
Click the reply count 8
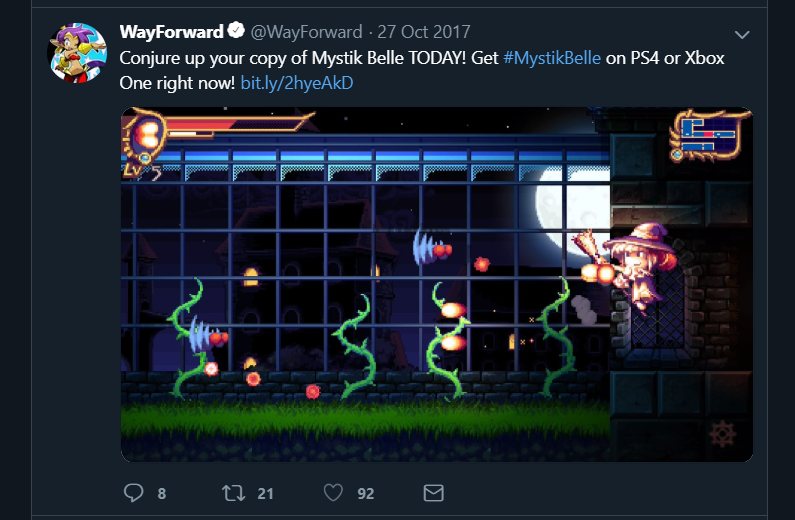tap(162, 493)
